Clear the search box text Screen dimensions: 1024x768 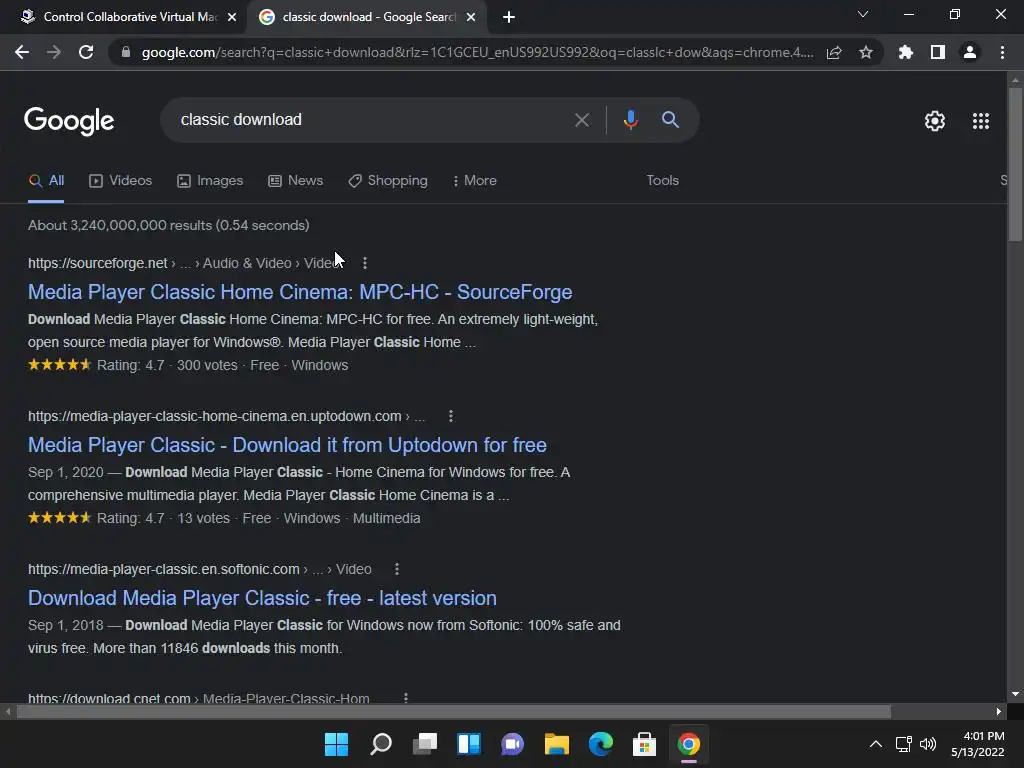tap(581, 120)
